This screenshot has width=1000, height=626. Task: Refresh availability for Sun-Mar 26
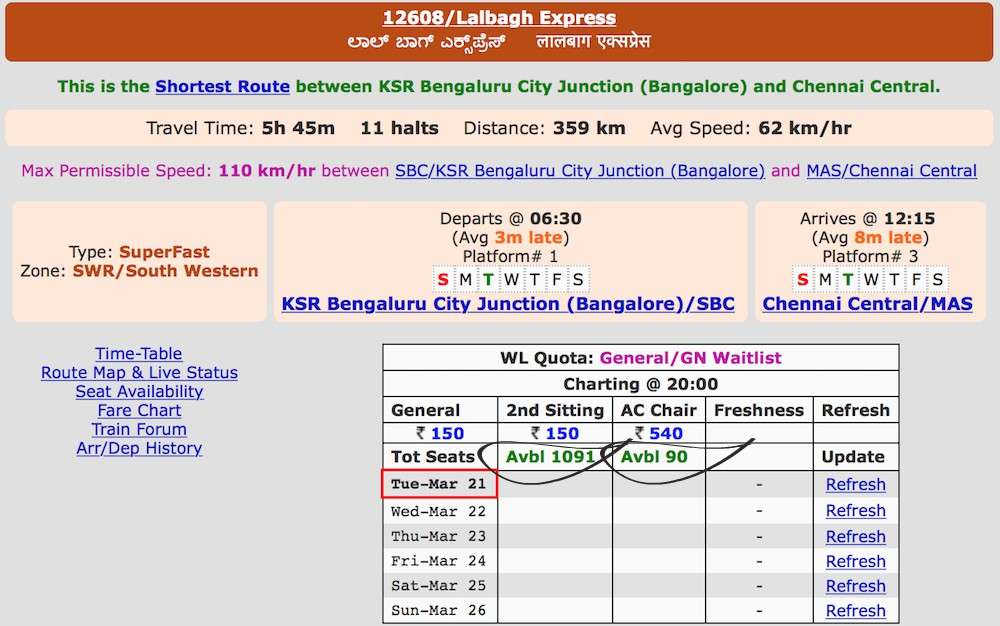tap(855, 611)
